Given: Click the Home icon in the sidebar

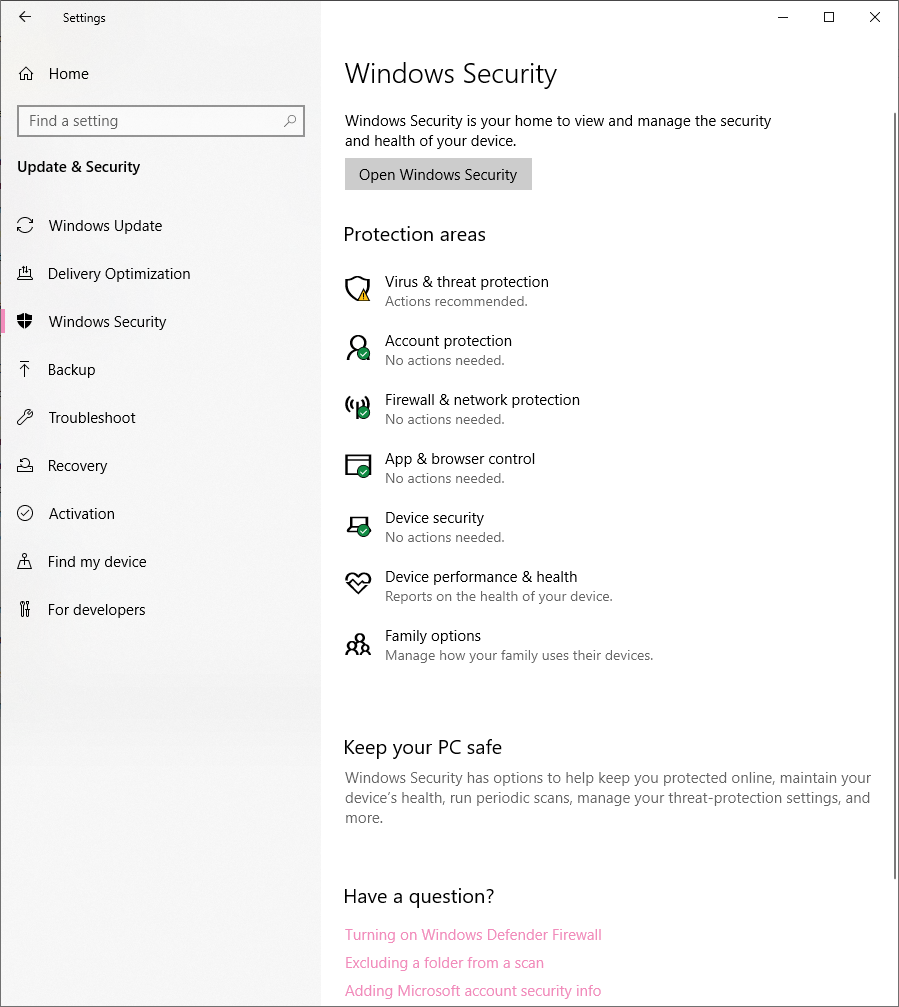Looking at the screenshot, I should 26,74.
